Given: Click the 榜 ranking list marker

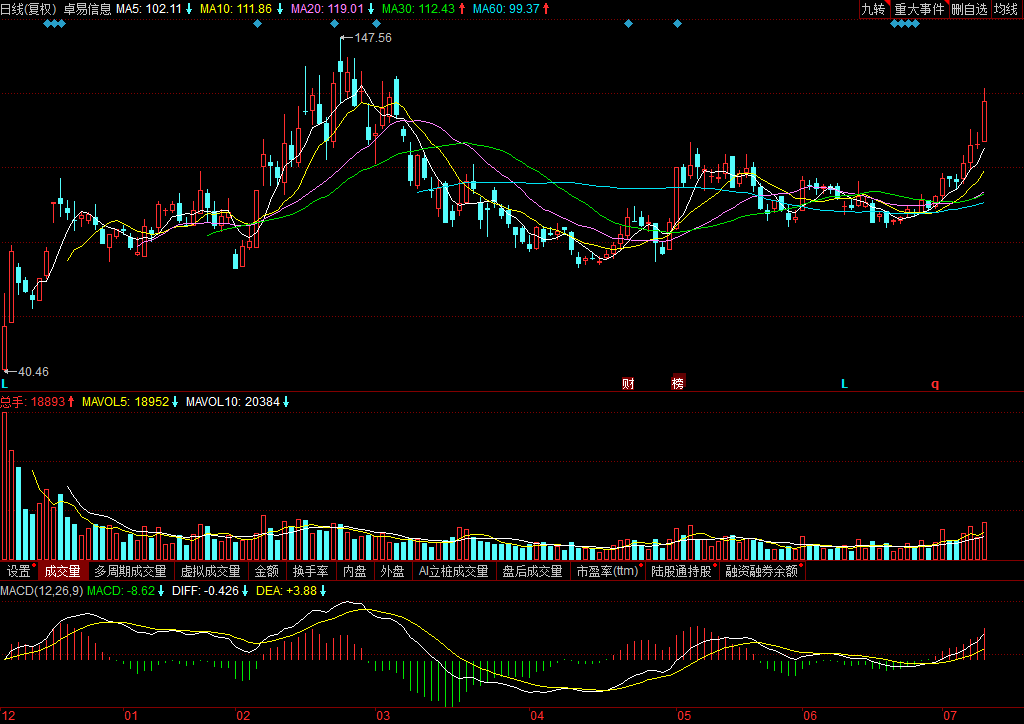Looking at the screenshot, I should 679,384.
